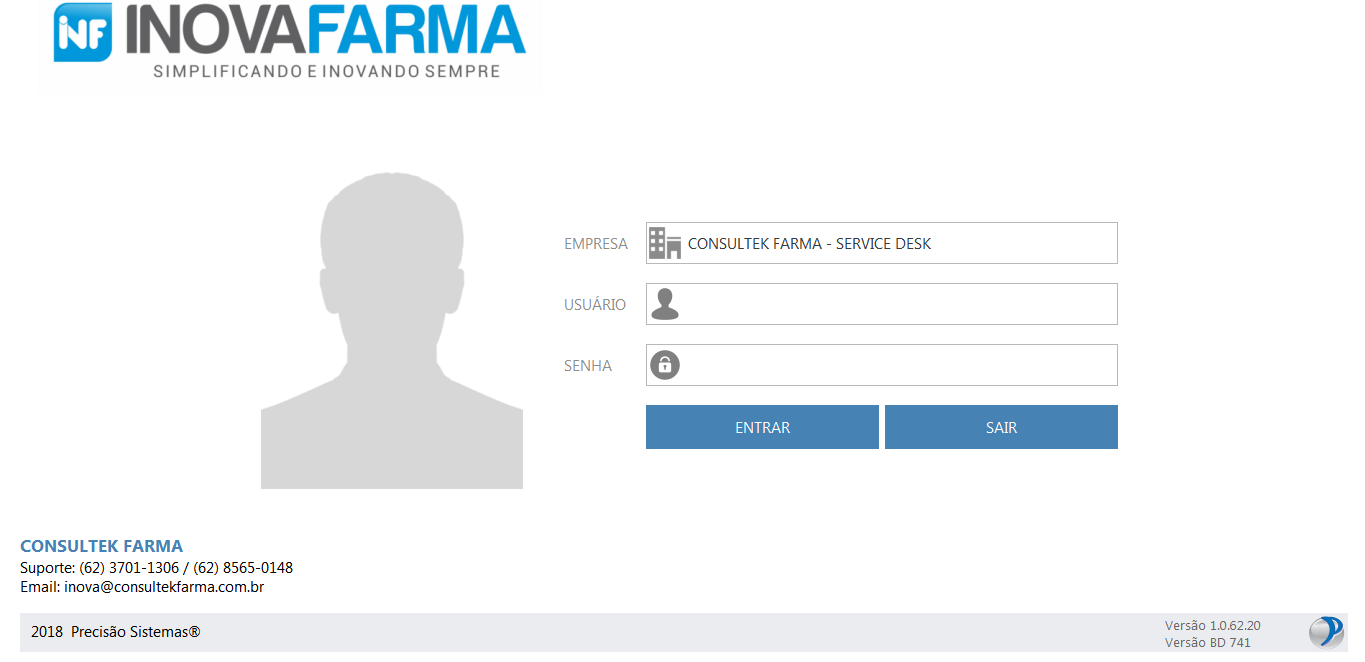Click the SAIR button
The image size is (1365, 662).
[x=1001, y=427]
